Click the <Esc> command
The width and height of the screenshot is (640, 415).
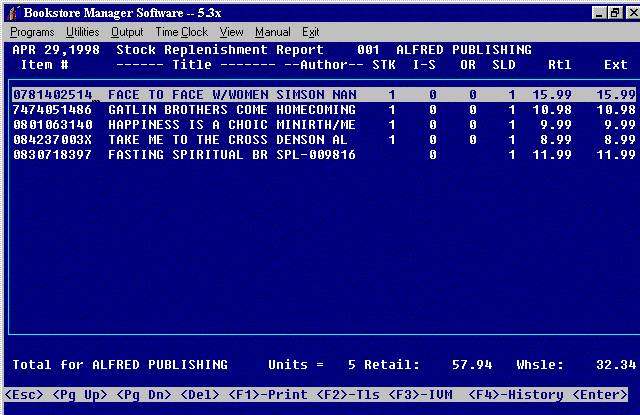click(x=24, y=395)
